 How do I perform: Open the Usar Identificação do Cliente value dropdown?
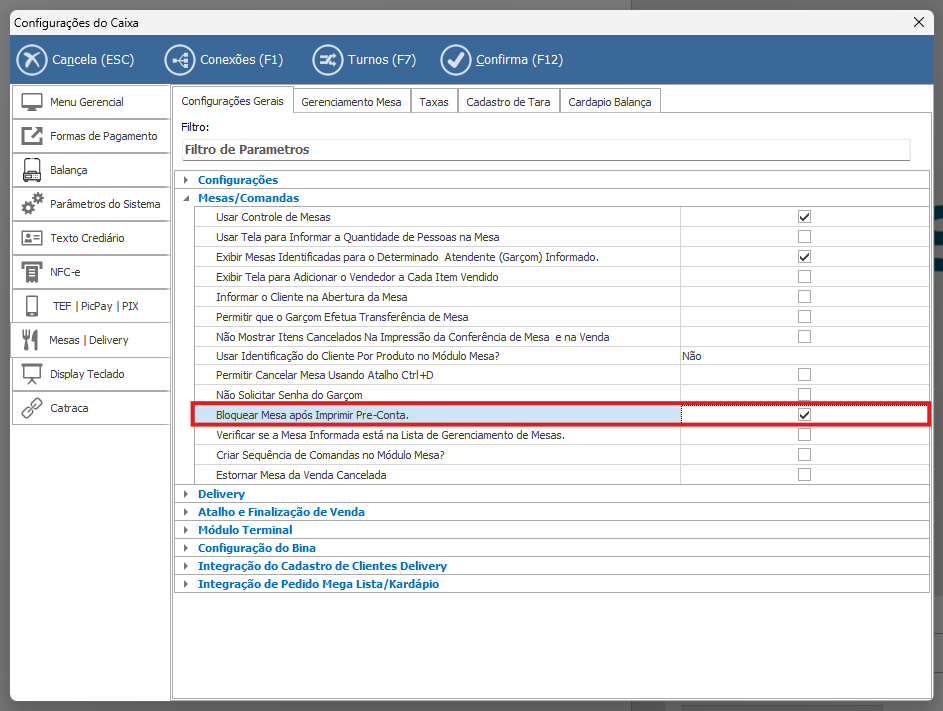point(805,355)
